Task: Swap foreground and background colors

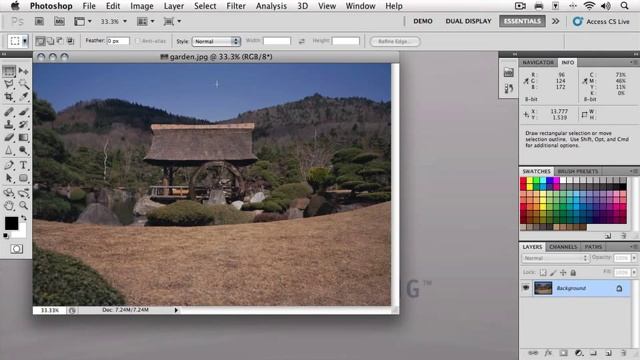Action: (x=24, y=218)
